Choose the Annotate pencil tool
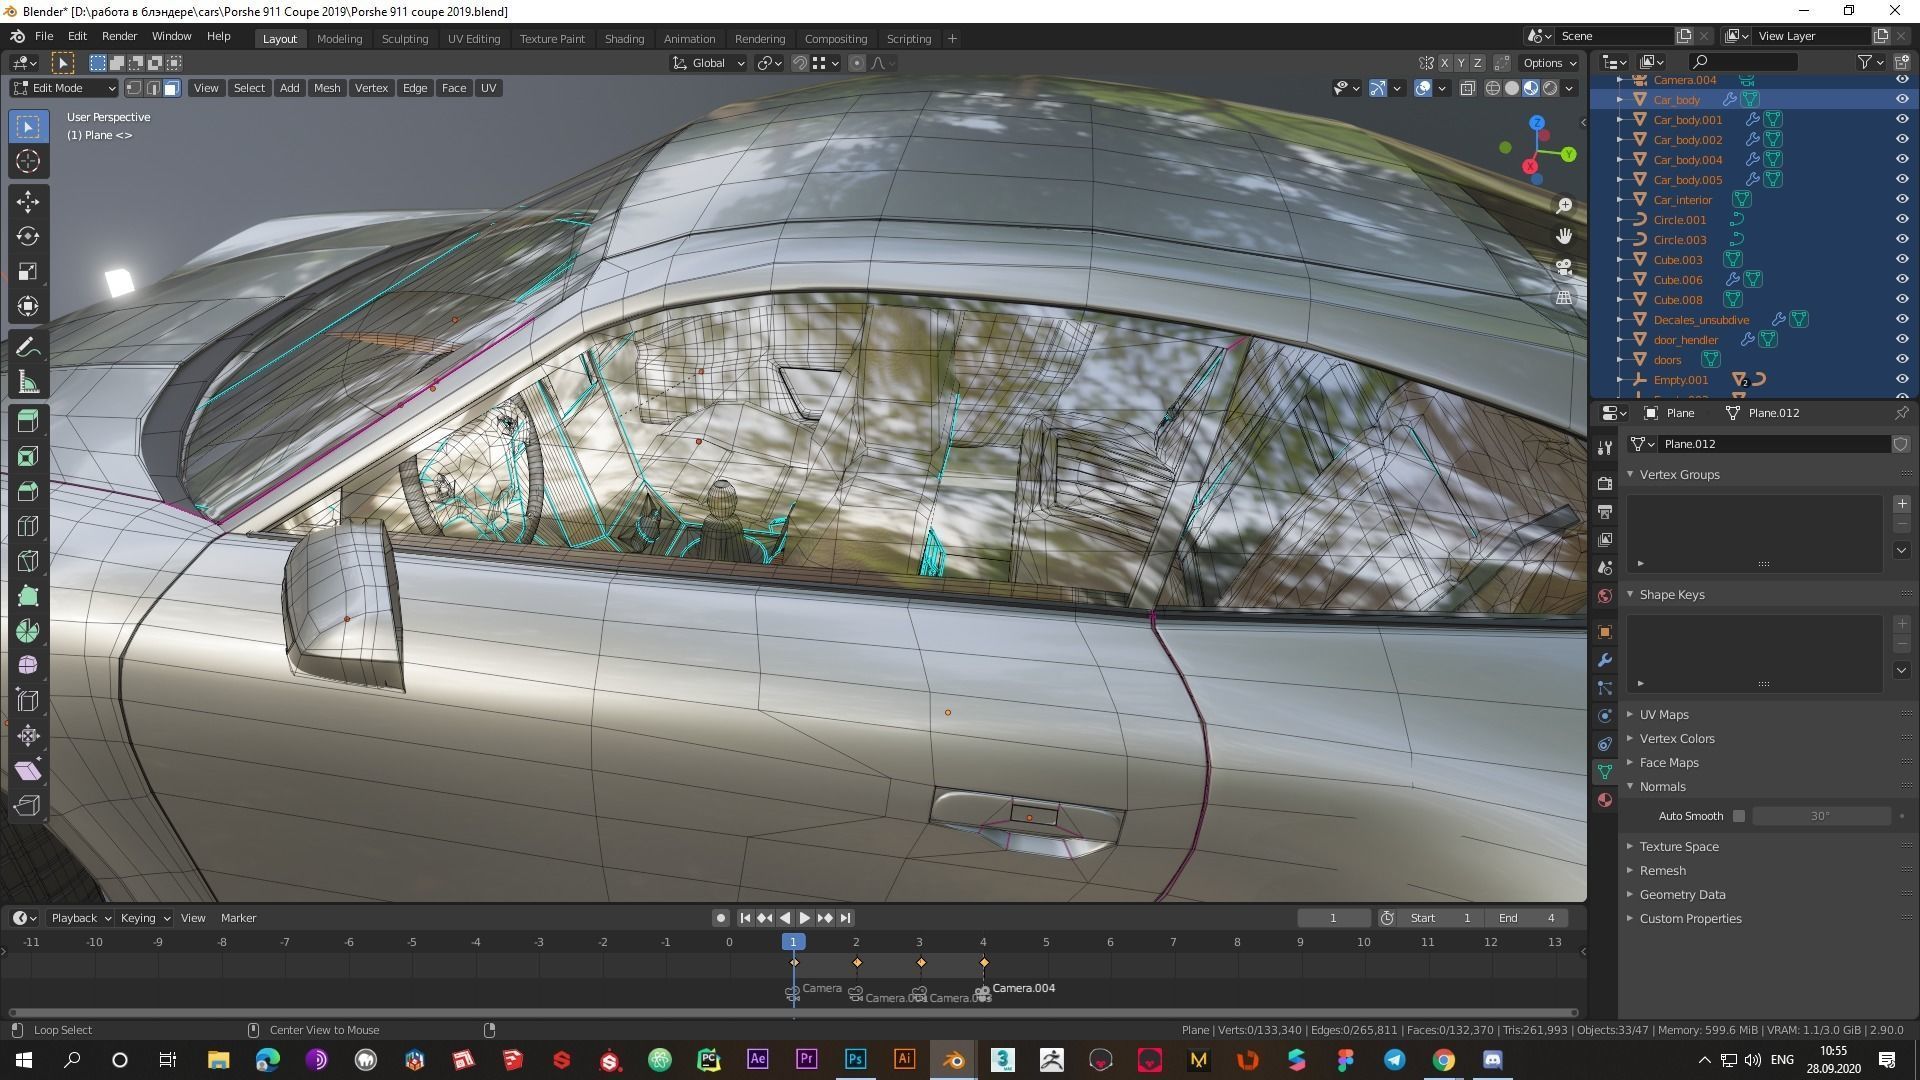1920x1080 pixels. (28, 347)
